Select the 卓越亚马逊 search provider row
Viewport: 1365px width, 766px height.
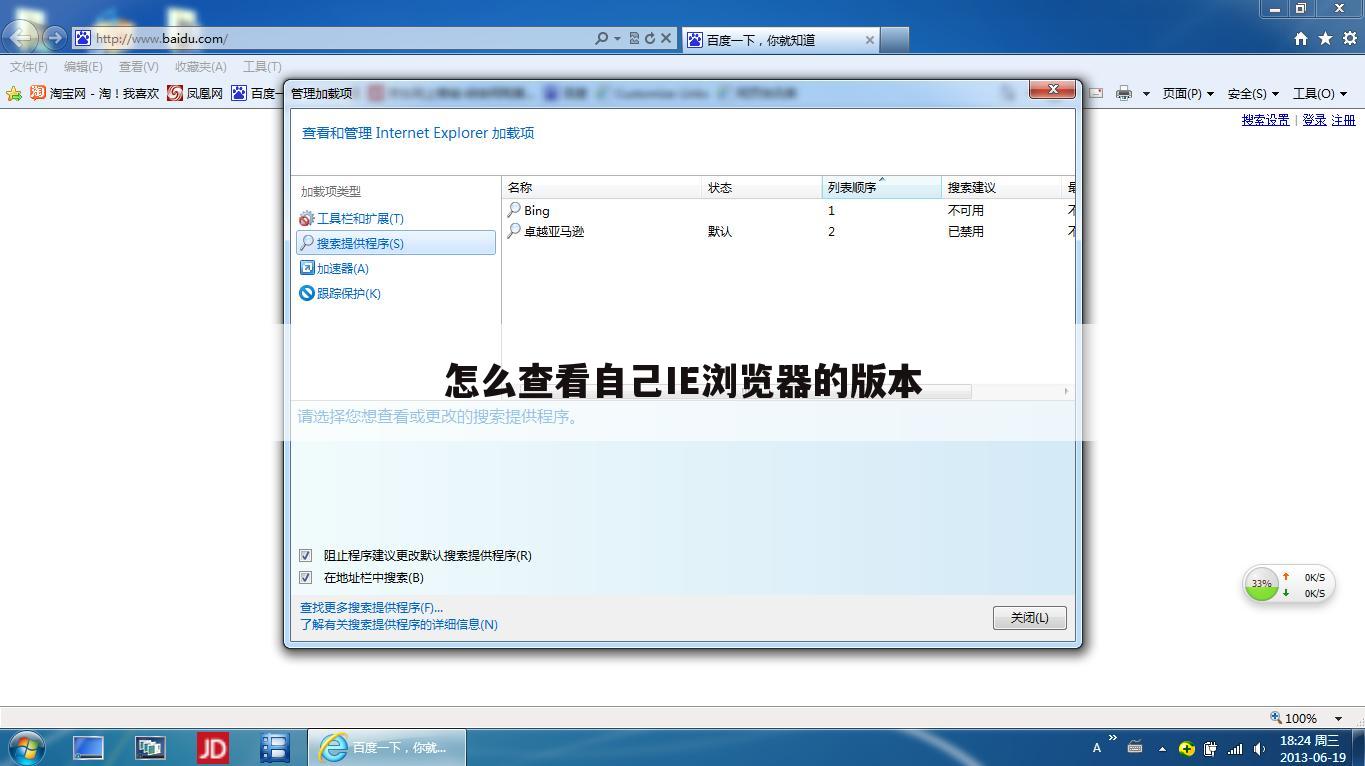coord(788,231)
